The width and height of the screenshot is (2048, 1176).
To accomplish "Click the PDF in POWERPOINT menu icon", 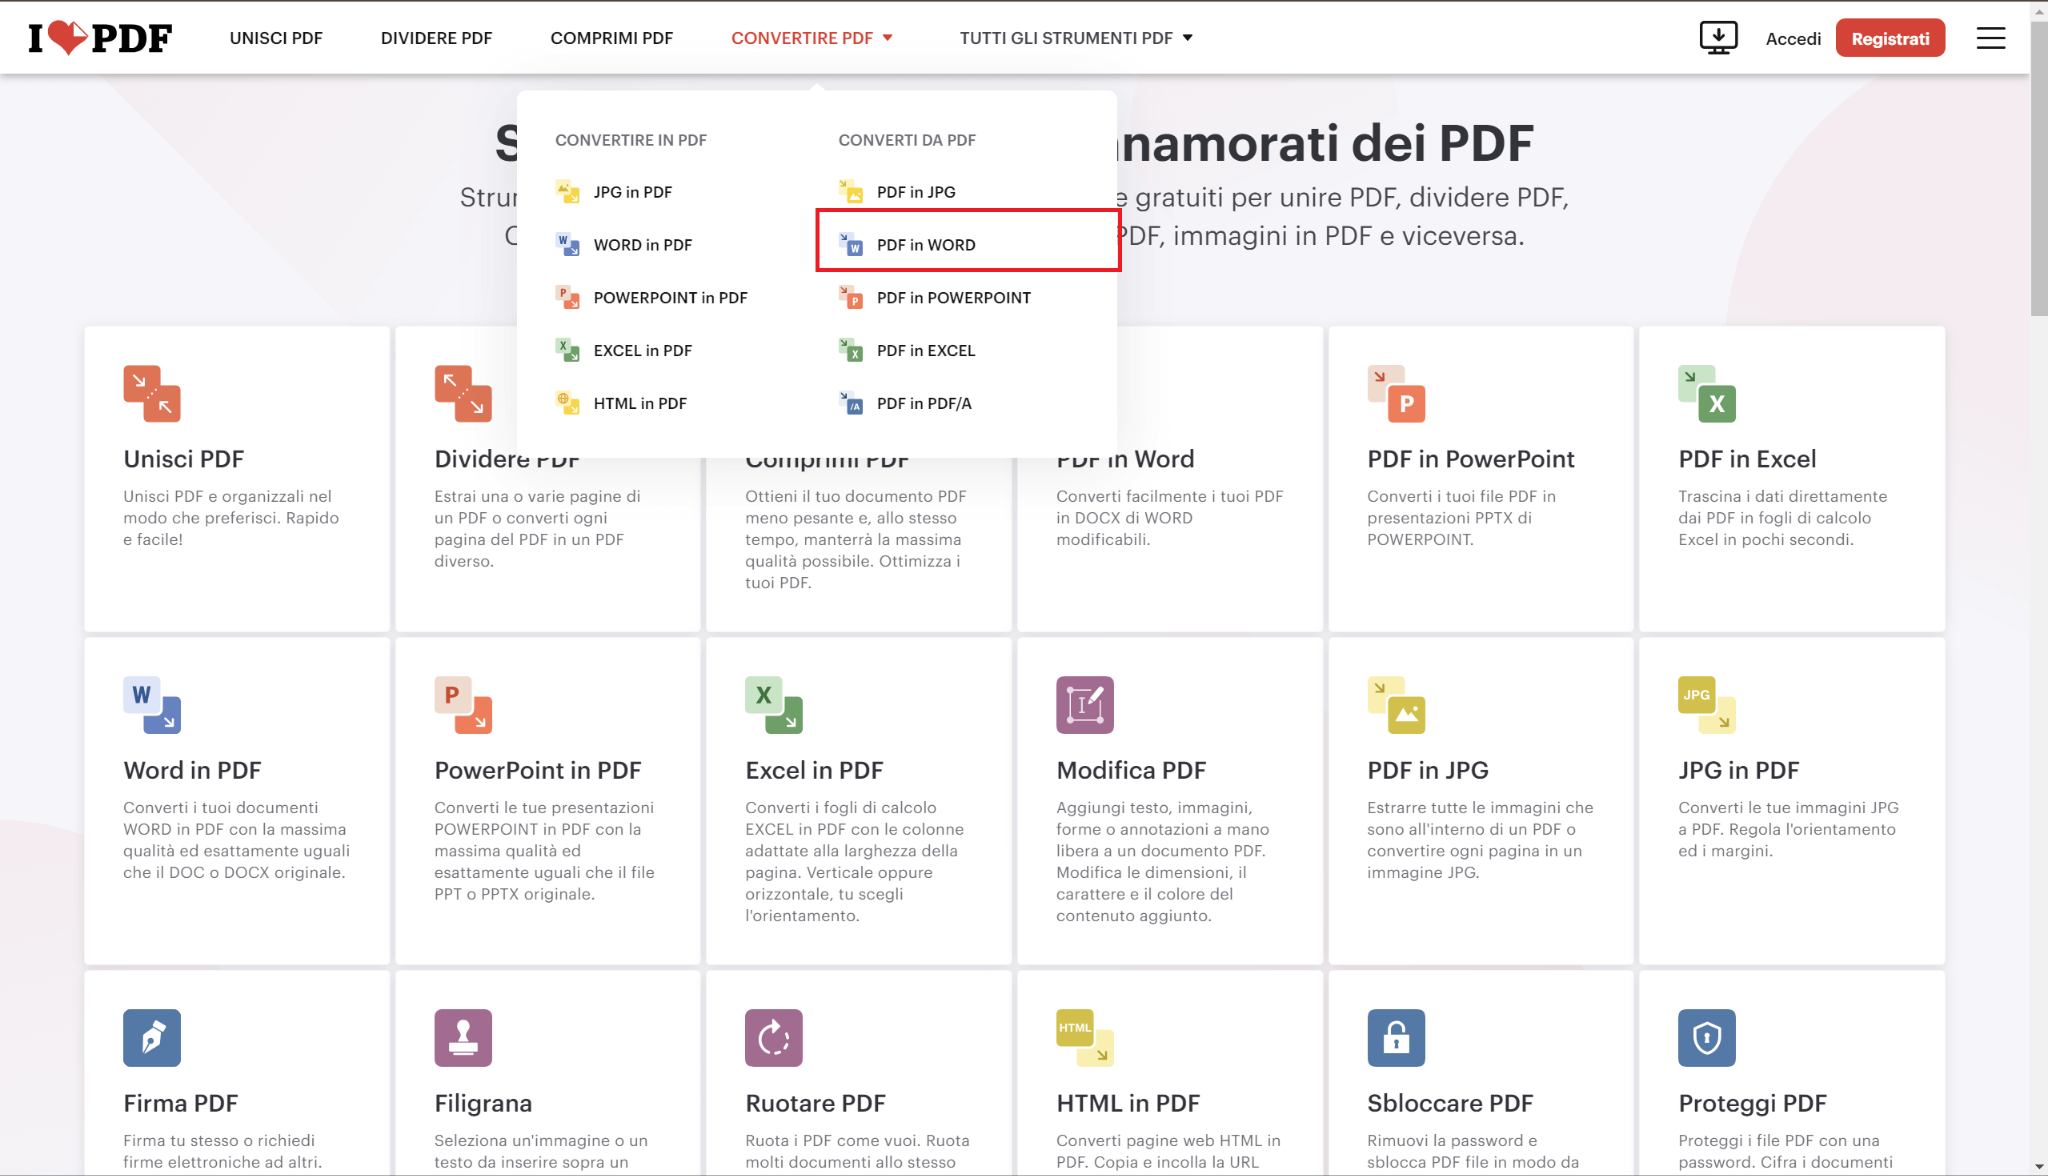I will pyautogui.click(x=851, y=297).
